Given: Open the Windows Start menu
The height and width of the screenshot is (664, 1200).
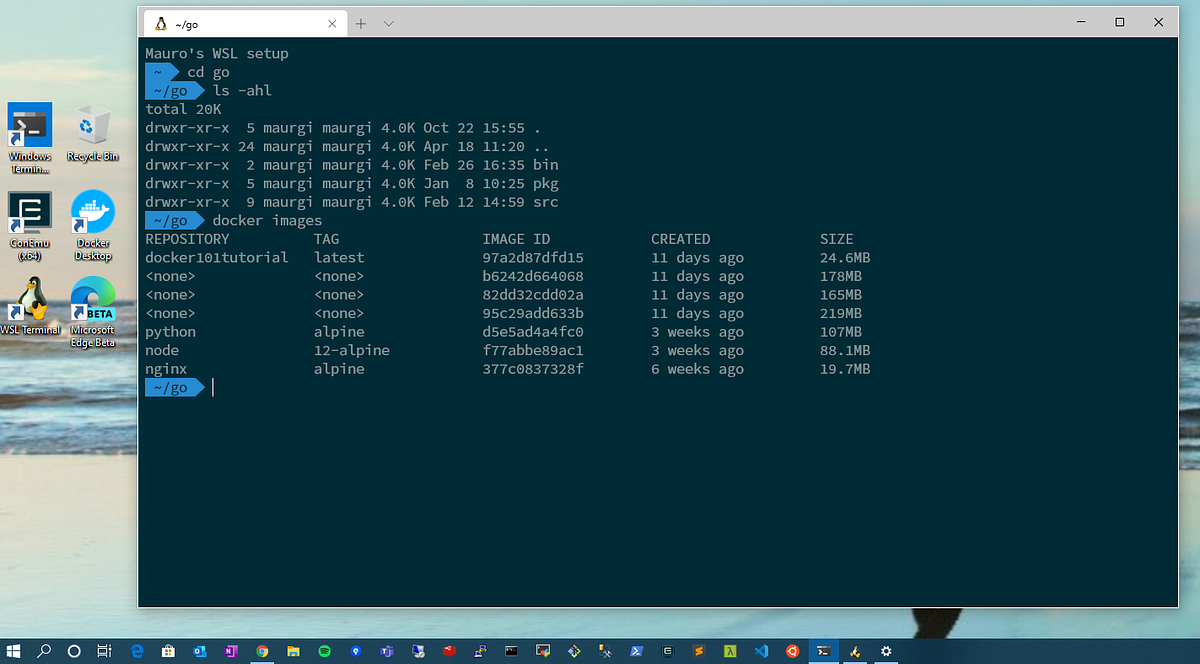Looking at the screenshot, I should point(16,651).
